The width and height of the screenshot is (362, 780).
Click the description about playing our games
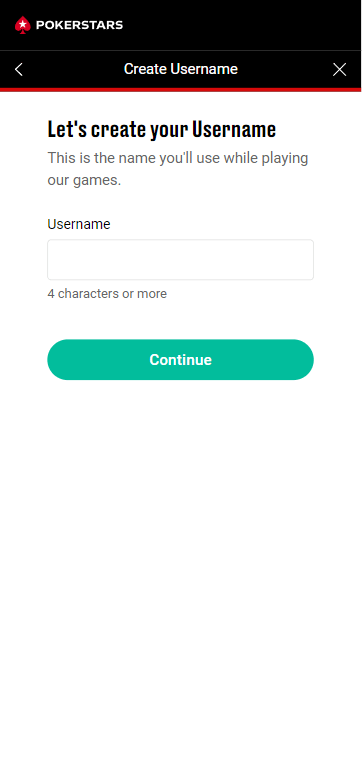(178, 169)
